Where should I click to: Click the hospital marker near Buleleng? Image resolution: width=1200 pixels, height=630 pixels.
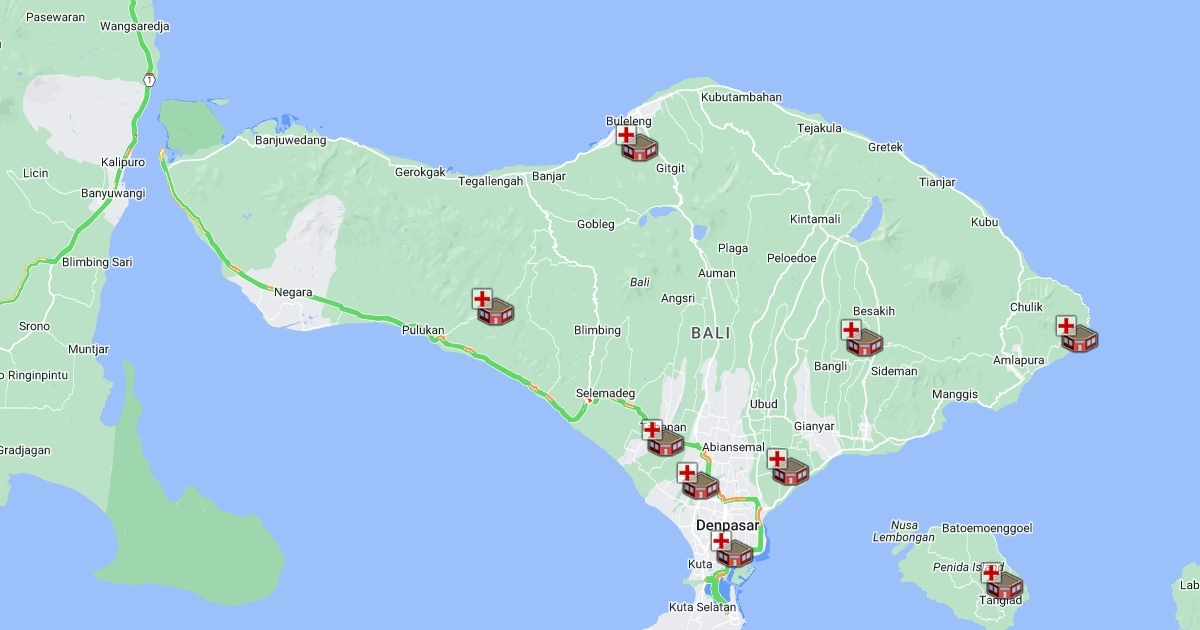636,144
